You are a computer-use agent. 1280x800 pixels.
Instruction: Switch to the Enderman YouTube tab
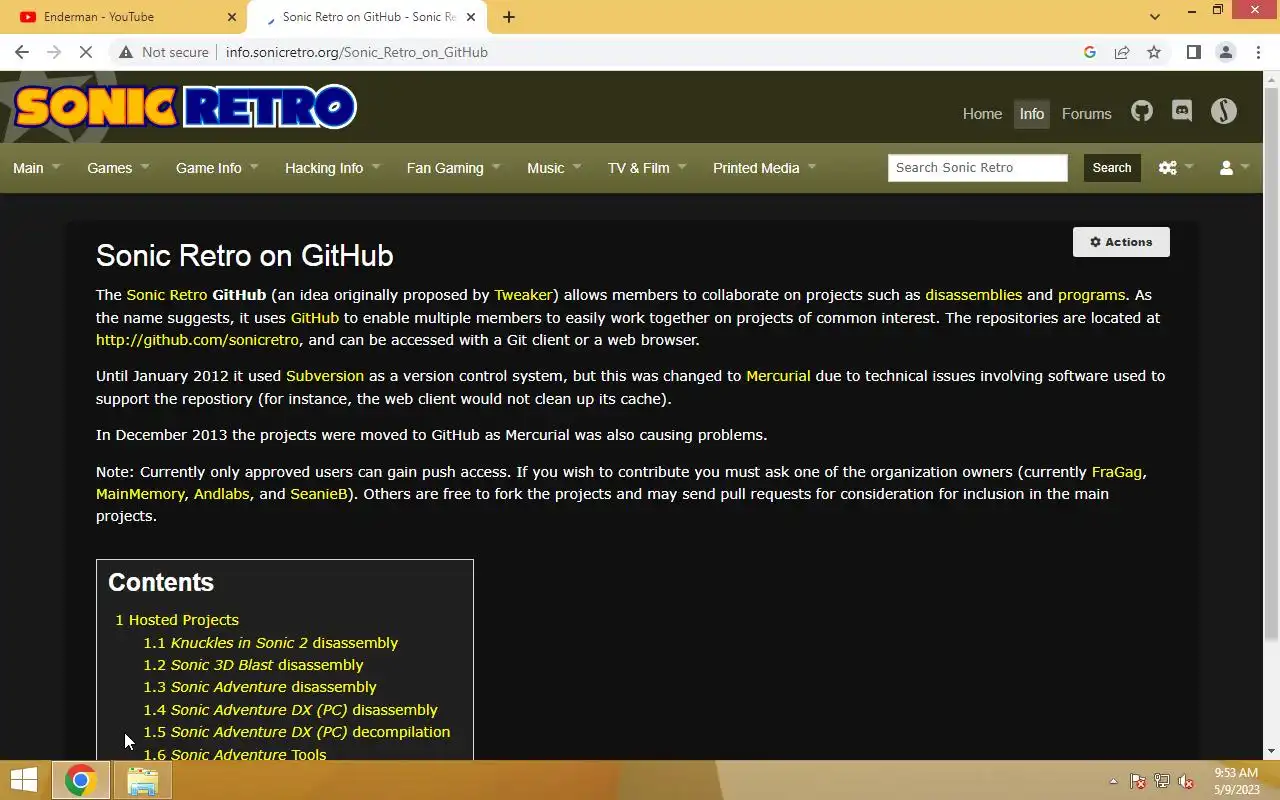125,17
